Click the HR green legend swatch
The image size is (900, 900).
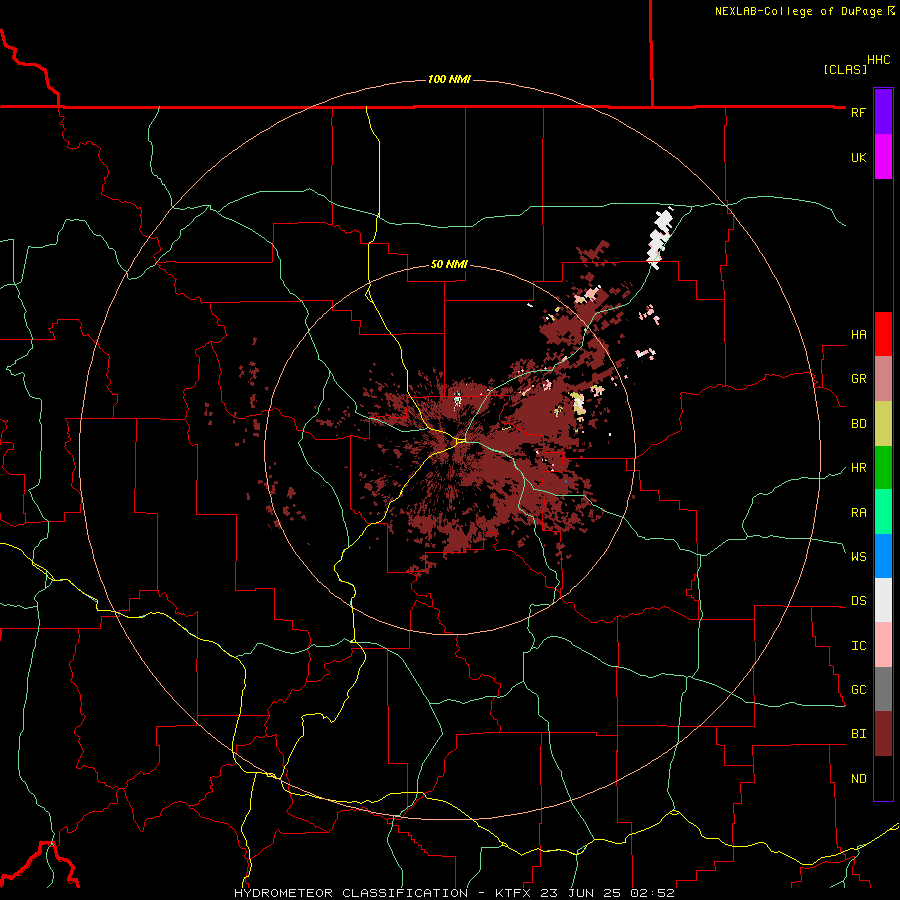pos(883,468)
